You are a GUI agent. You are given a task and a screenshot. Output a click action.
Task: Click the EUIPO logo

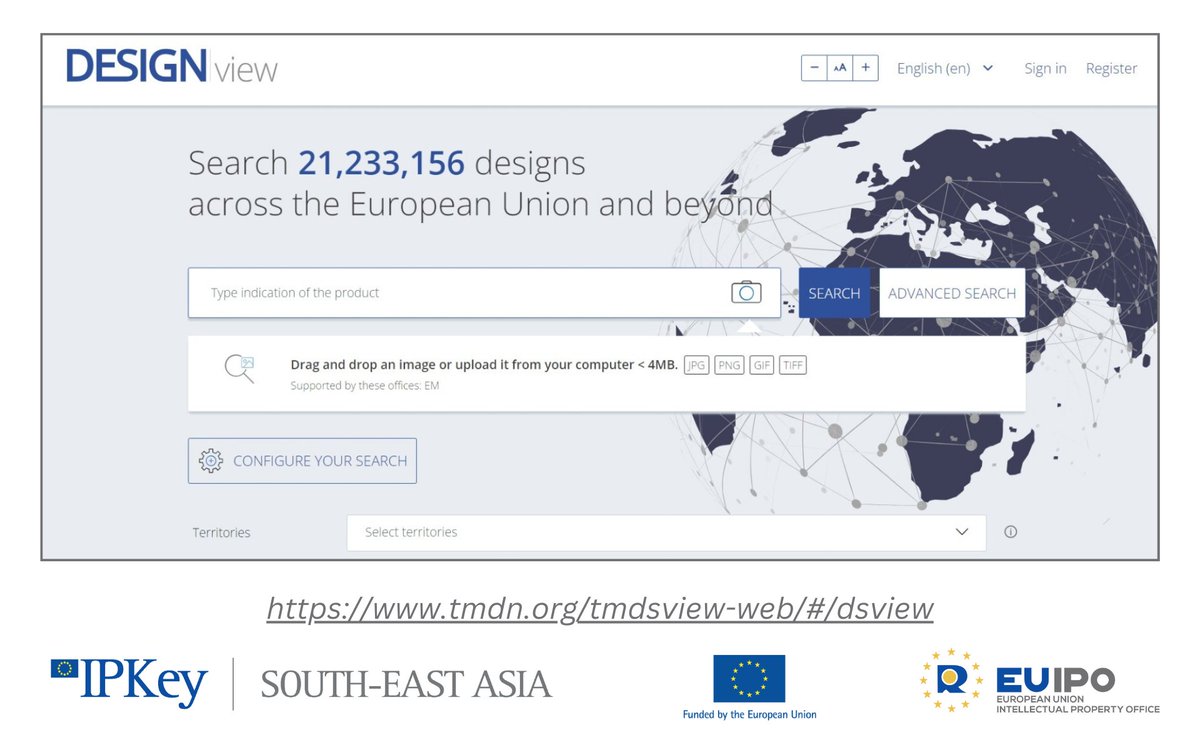pyautogui.click(x=1039, y=682)
